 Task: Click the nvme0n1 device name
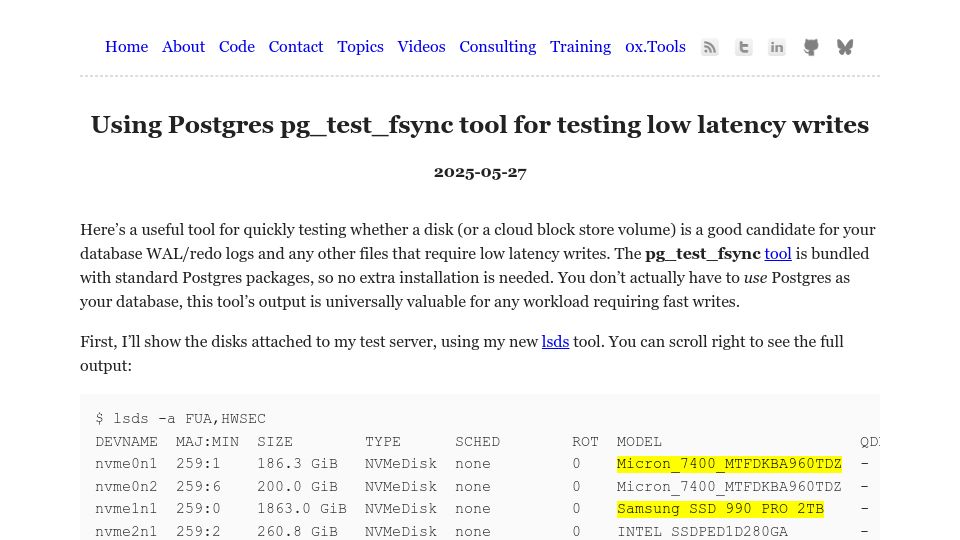coord(126,464)
